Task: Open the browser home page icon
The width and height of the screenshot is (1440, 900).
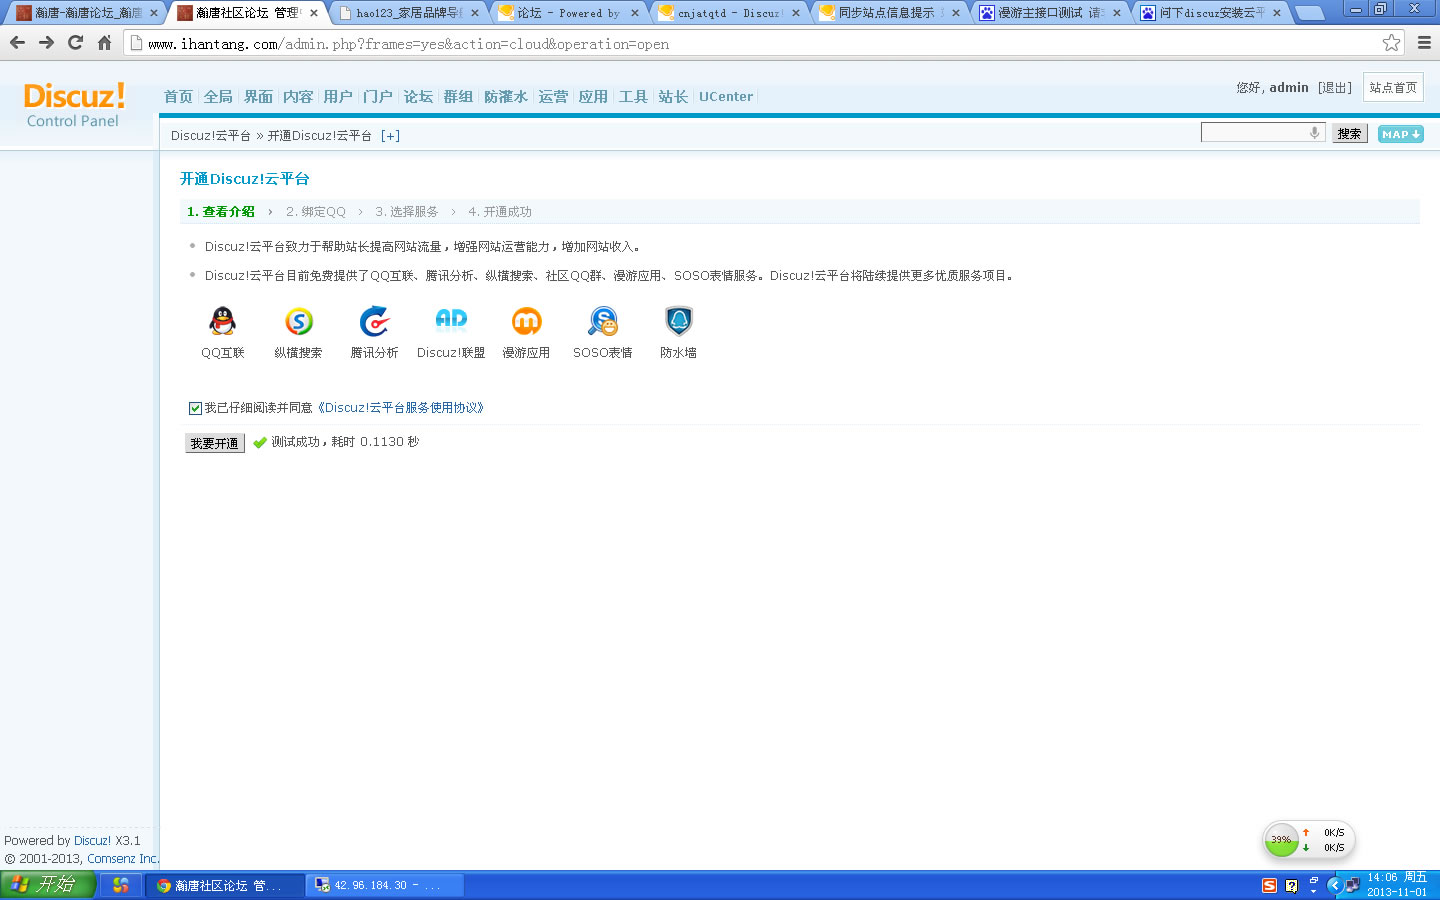Action: tap(104, 43)
